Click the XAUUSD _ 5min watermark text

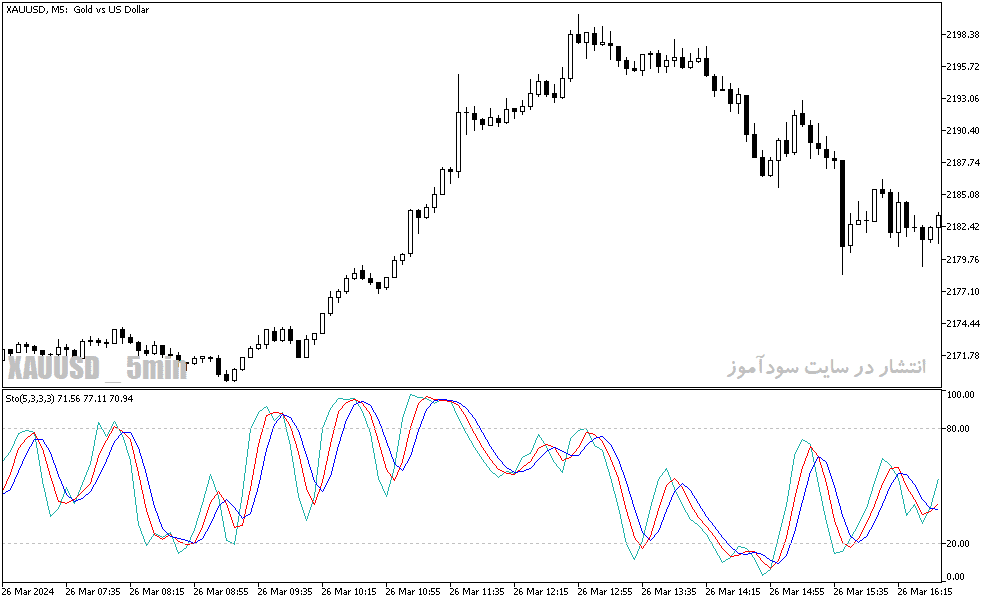tap(98, 368)
